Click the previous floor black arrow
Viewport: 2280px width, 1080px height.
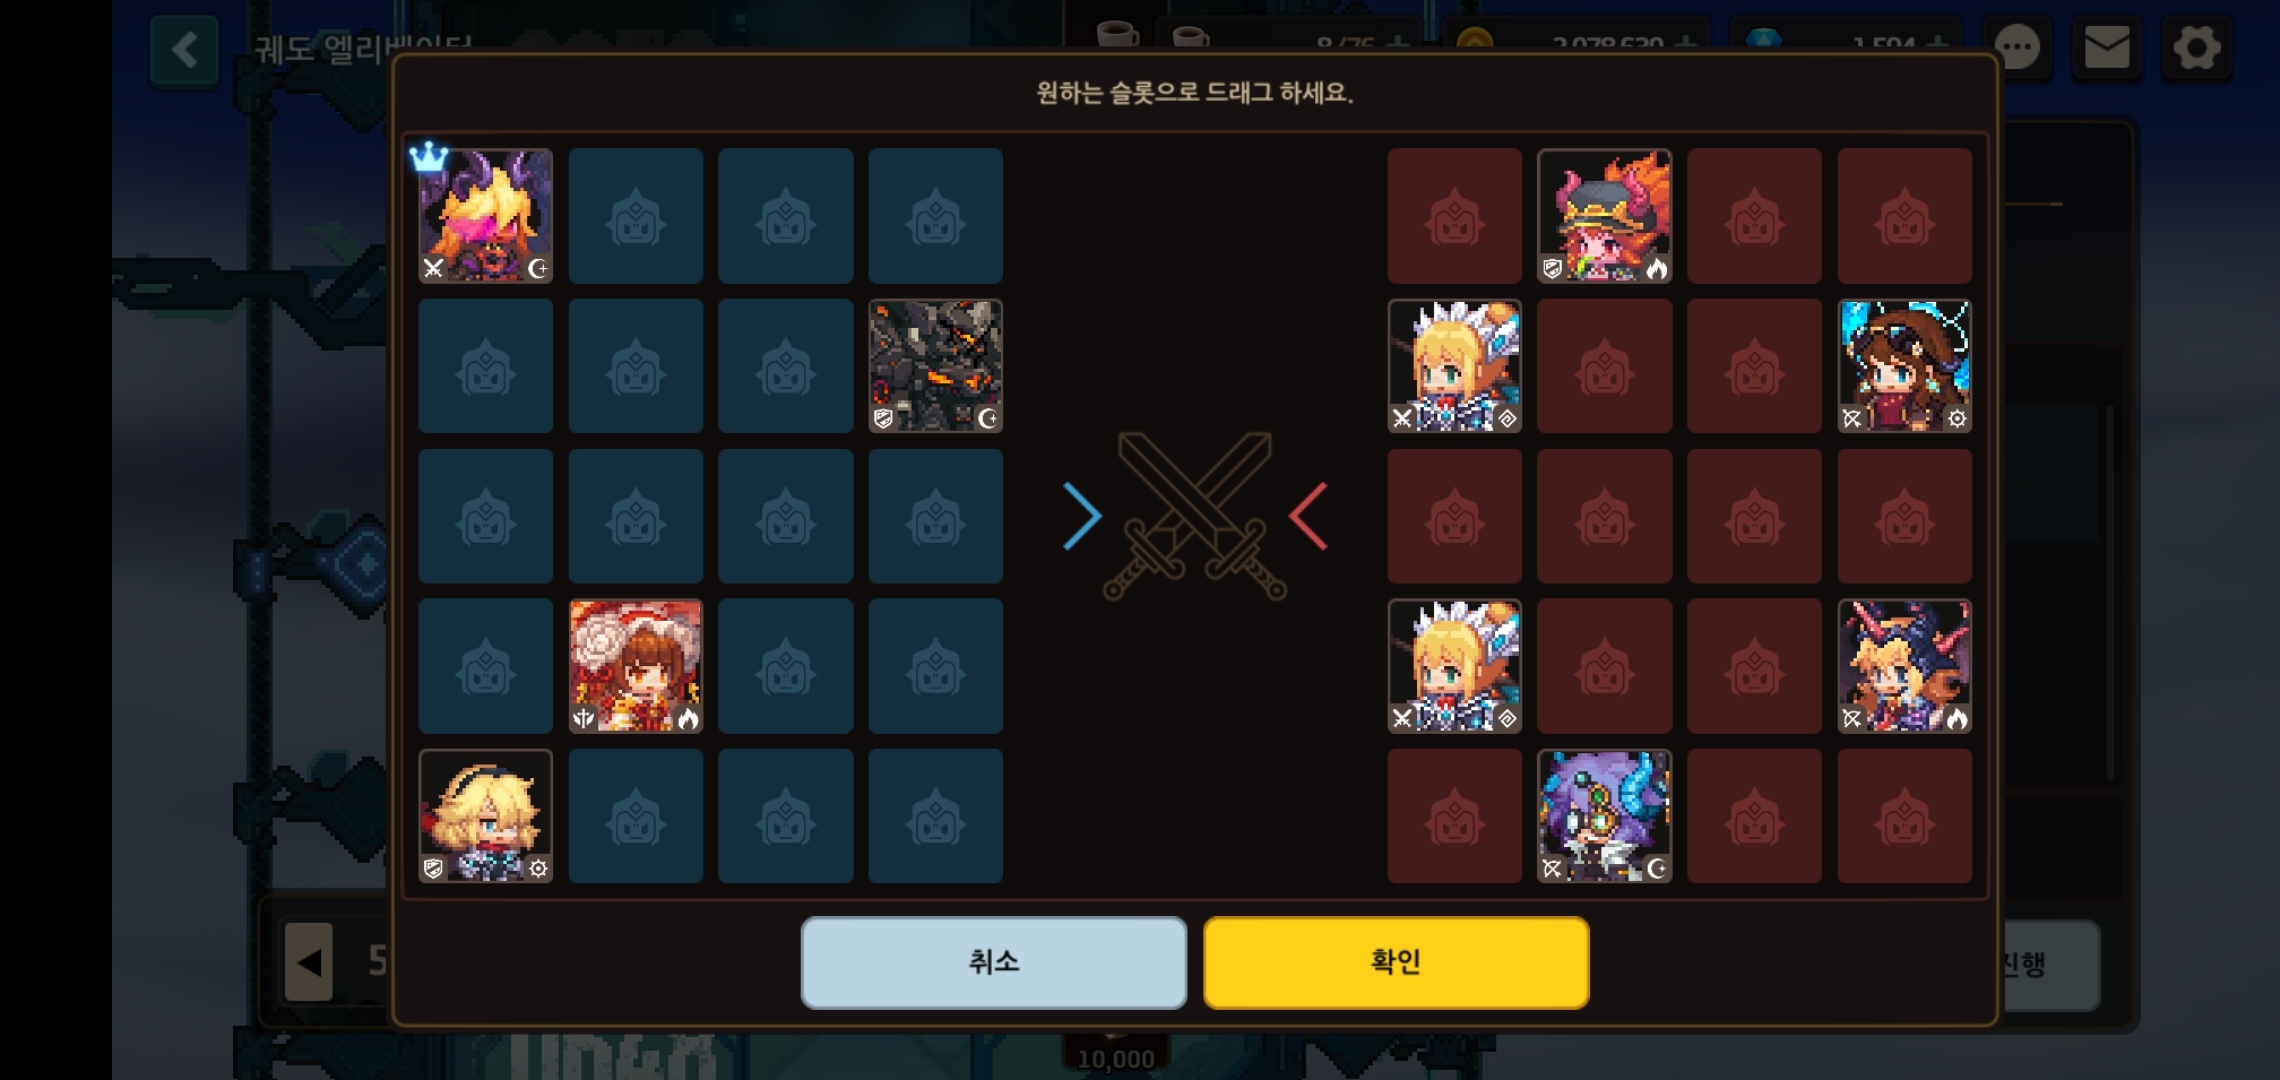click(x=309, y=962)
